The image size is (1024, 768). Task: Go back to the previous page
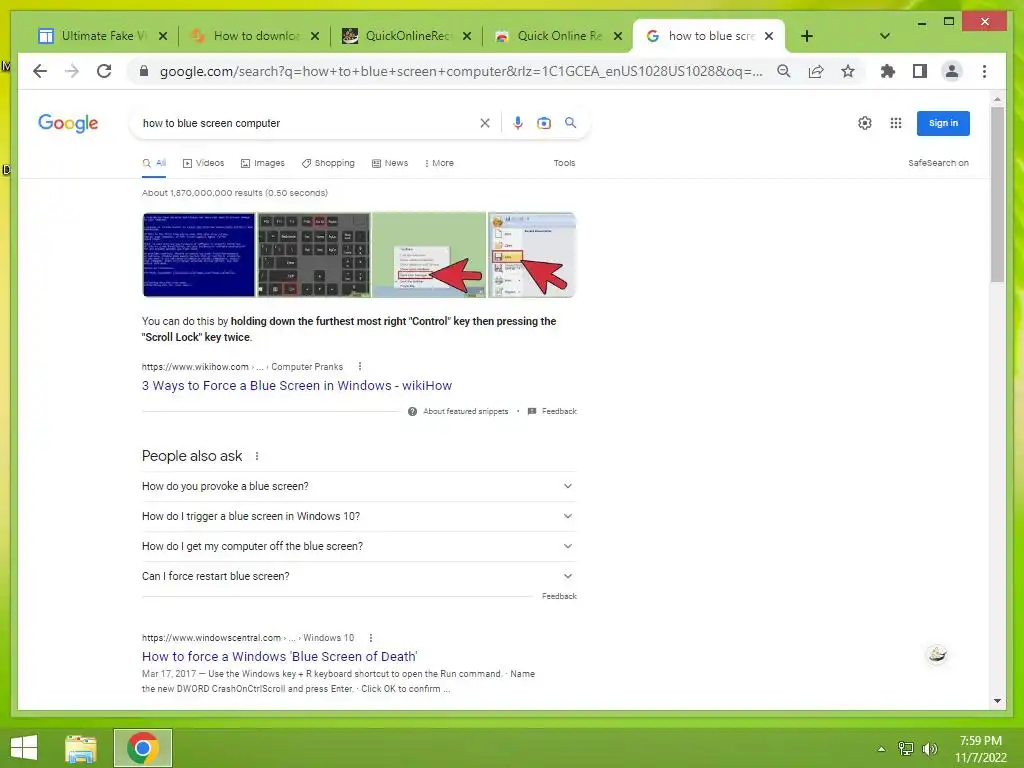point(40,71)
